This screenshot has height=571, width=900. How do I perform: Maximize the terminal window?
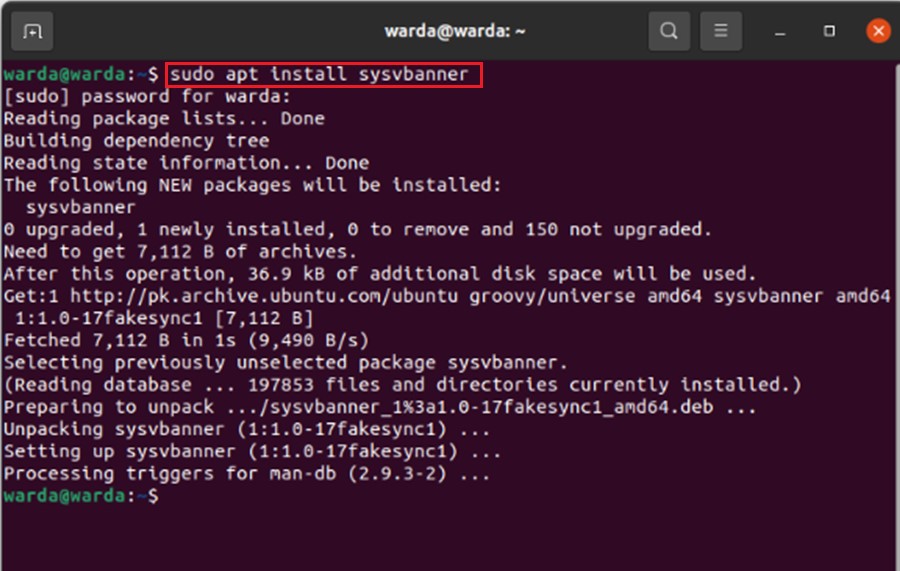point(829,31)
